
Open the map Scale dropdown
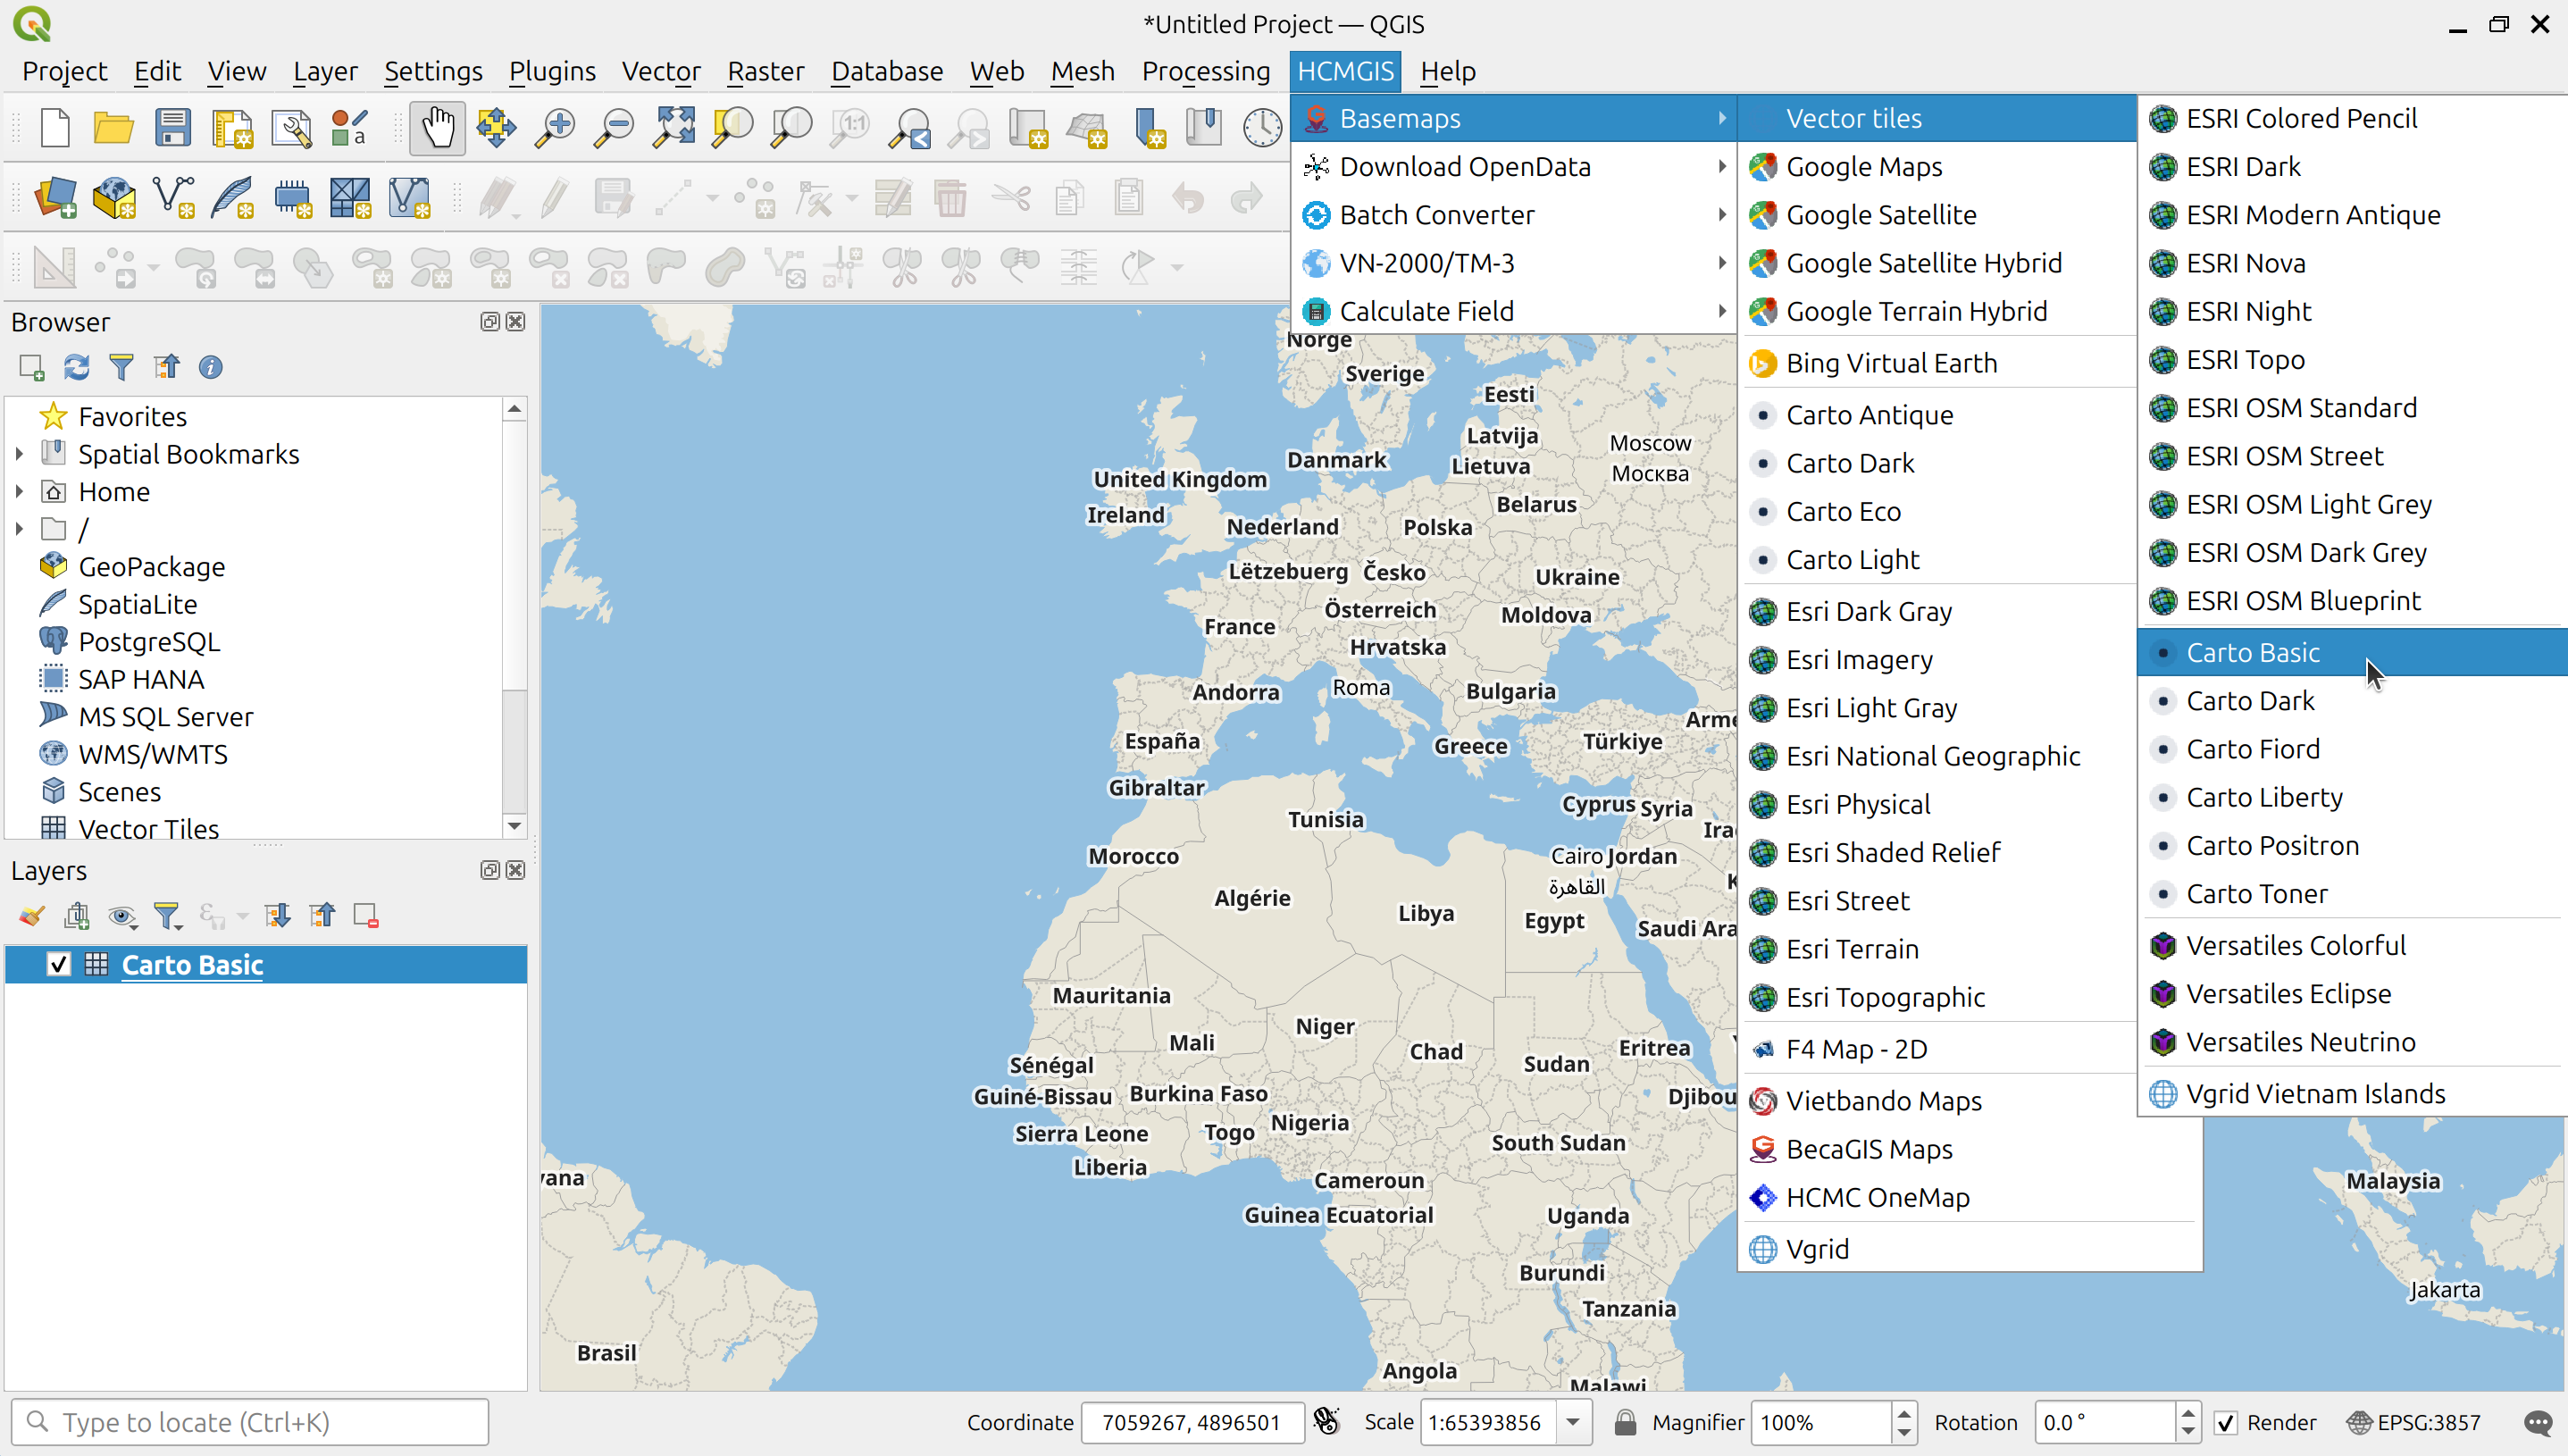[x=1570, y=1421]
